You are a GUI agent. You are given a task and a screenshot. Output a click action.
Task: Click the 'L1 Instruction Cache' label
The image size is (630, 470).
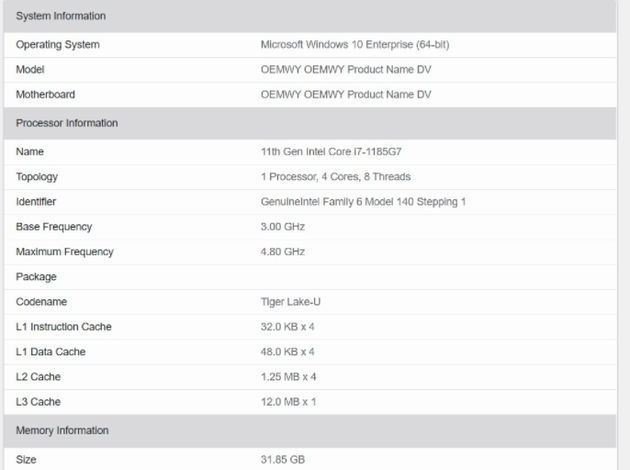pyautogui.click(x=63, y=327)
